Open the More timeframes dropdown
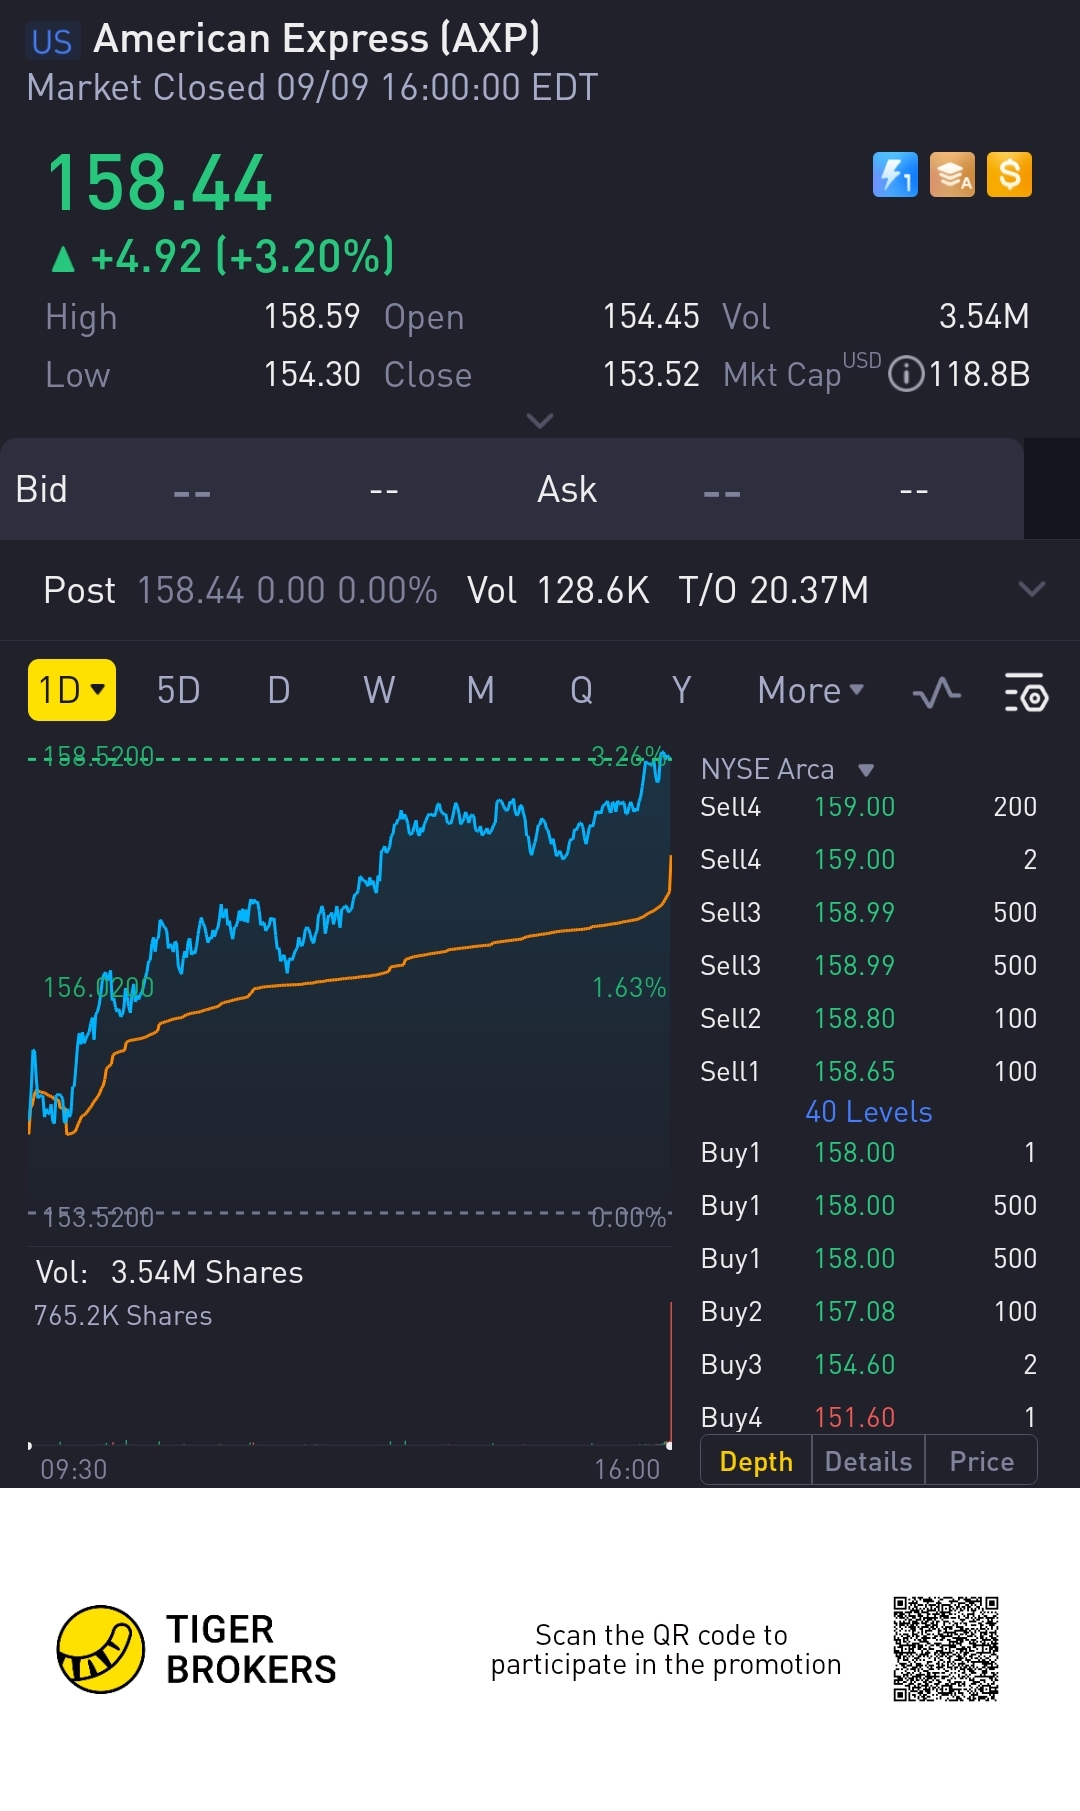1080x1811 pixels. point(811,690)
